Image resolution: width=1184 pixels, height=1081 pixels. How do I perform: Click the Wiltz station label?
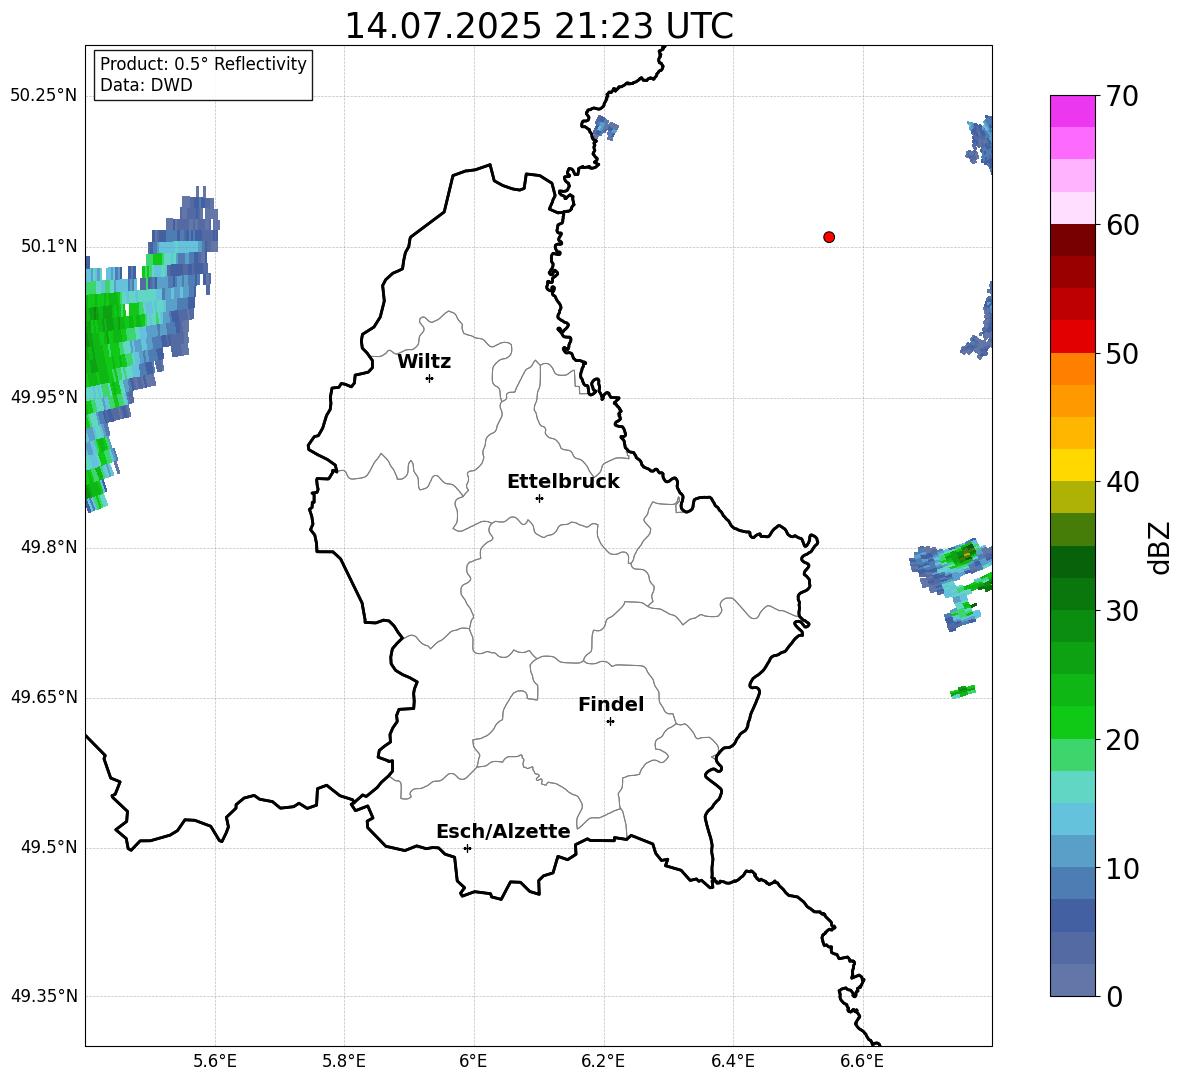click(x=424, y=362)
